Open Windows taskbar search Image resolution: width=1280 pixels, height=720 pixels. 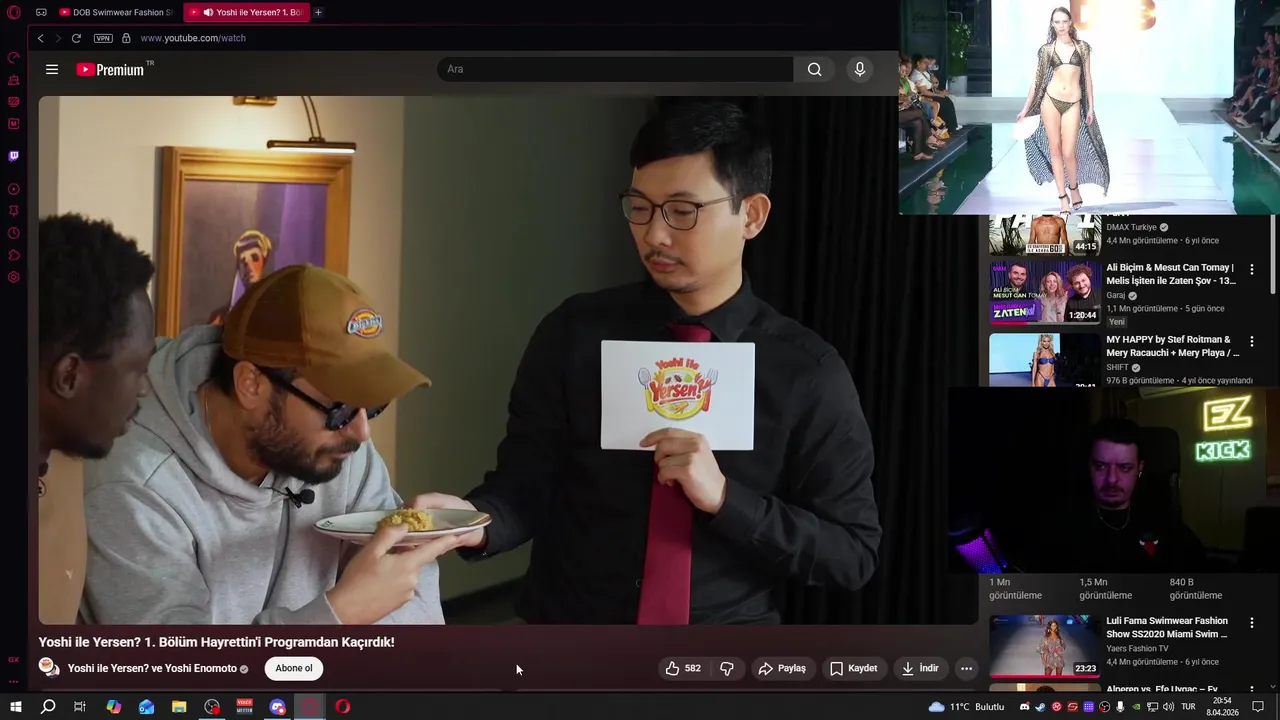[x=47, y=707]
